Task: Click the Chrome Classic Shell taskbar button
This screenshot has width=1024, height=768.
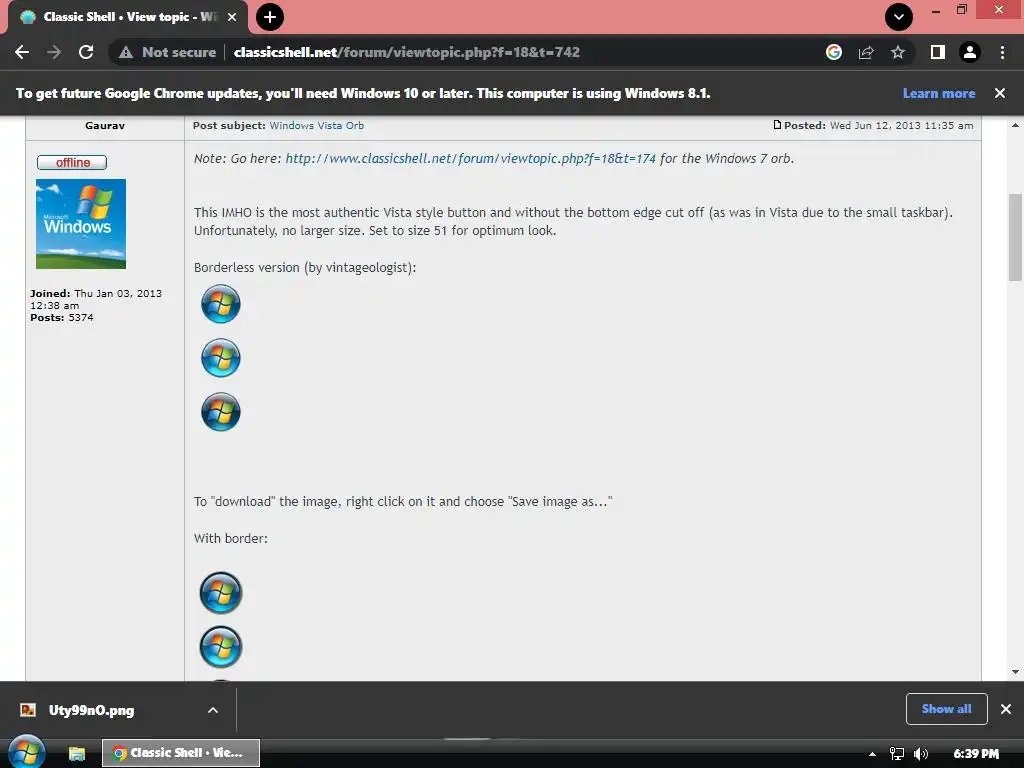Action: 181,753
